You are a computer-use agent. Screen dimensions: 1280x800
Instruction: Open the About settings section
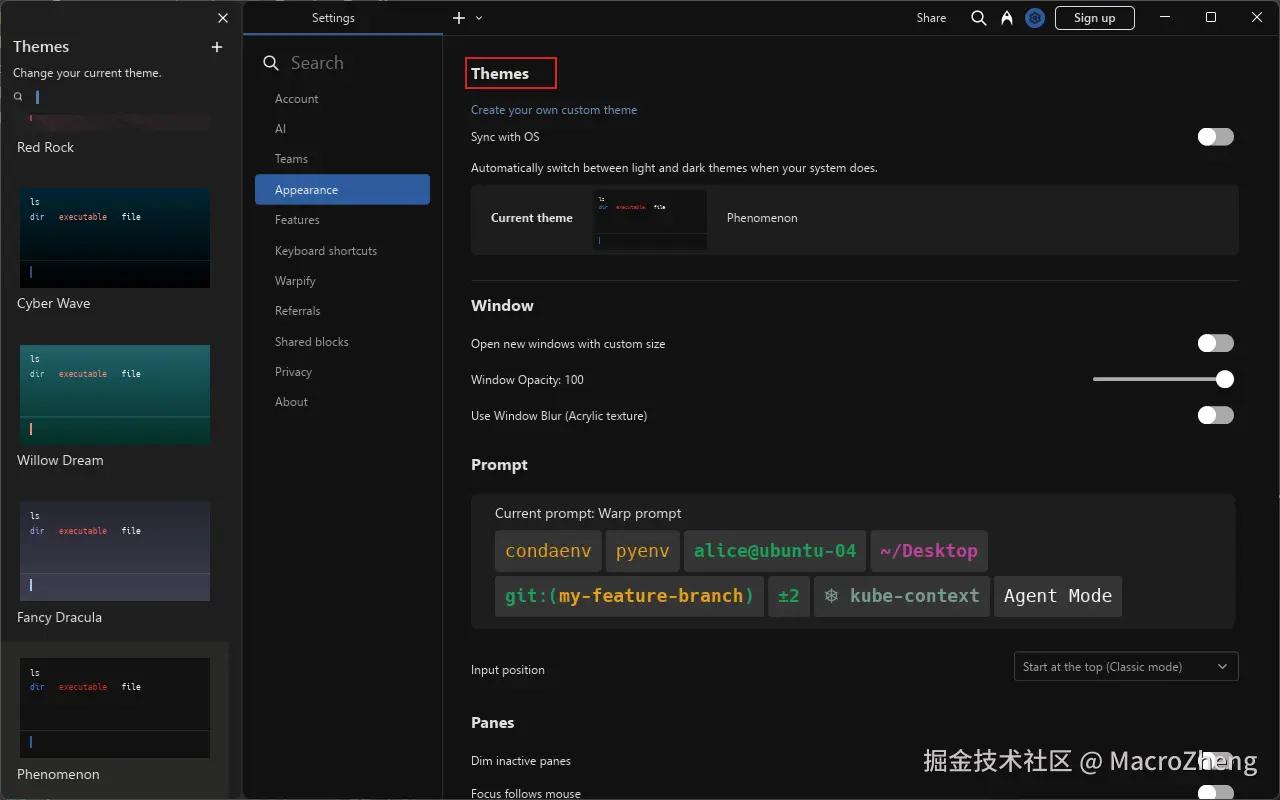(291, 402)
